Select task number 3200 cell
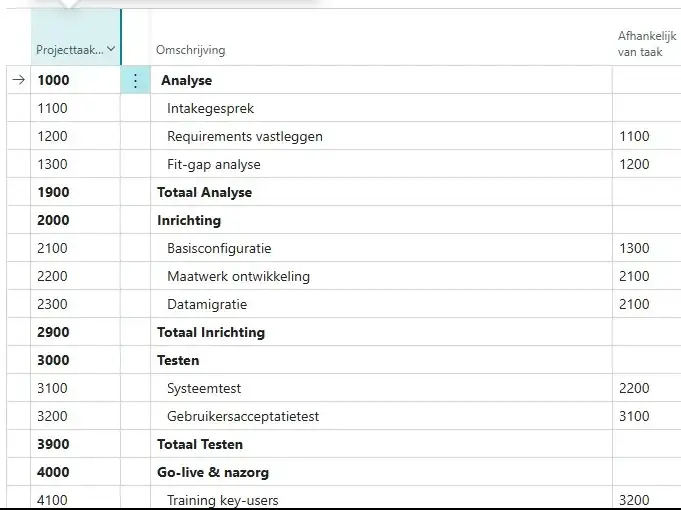Screen dimensions: 681x510 click(x=76, y=416)
